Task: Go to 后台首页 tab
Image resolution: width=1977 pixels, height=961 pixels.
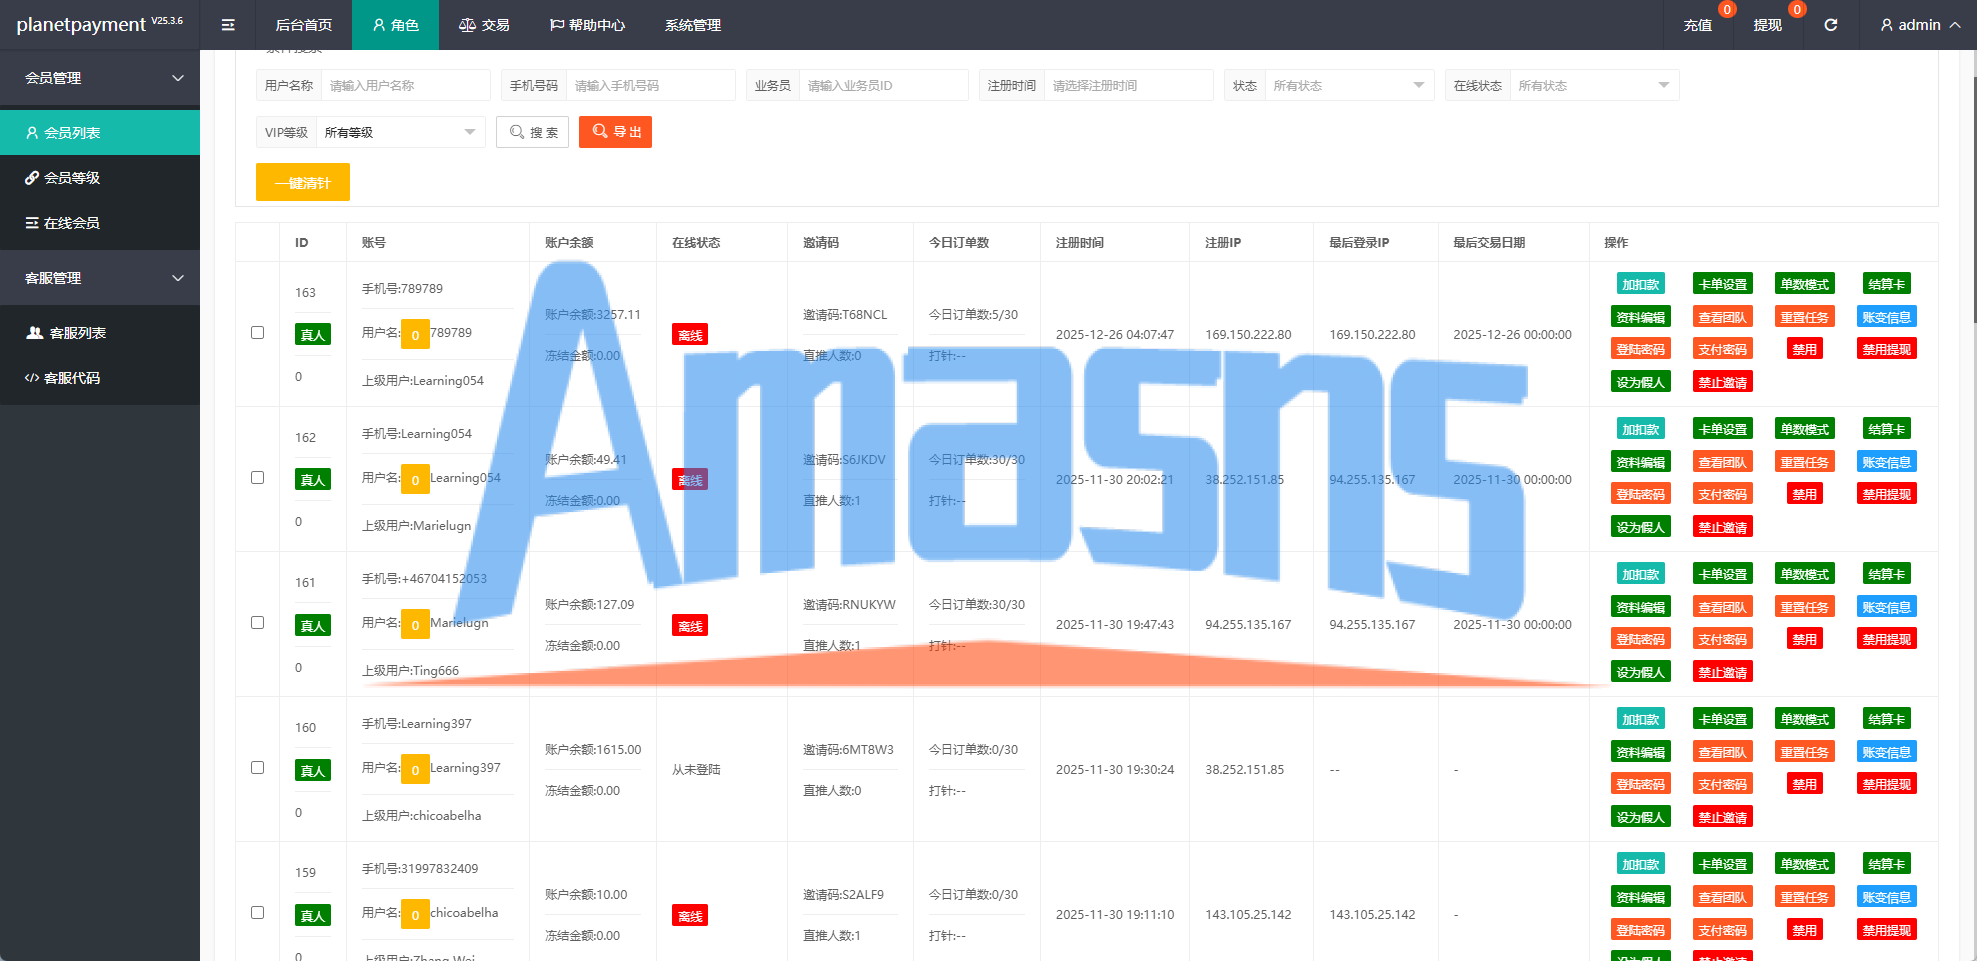Action: click(304, 25)
